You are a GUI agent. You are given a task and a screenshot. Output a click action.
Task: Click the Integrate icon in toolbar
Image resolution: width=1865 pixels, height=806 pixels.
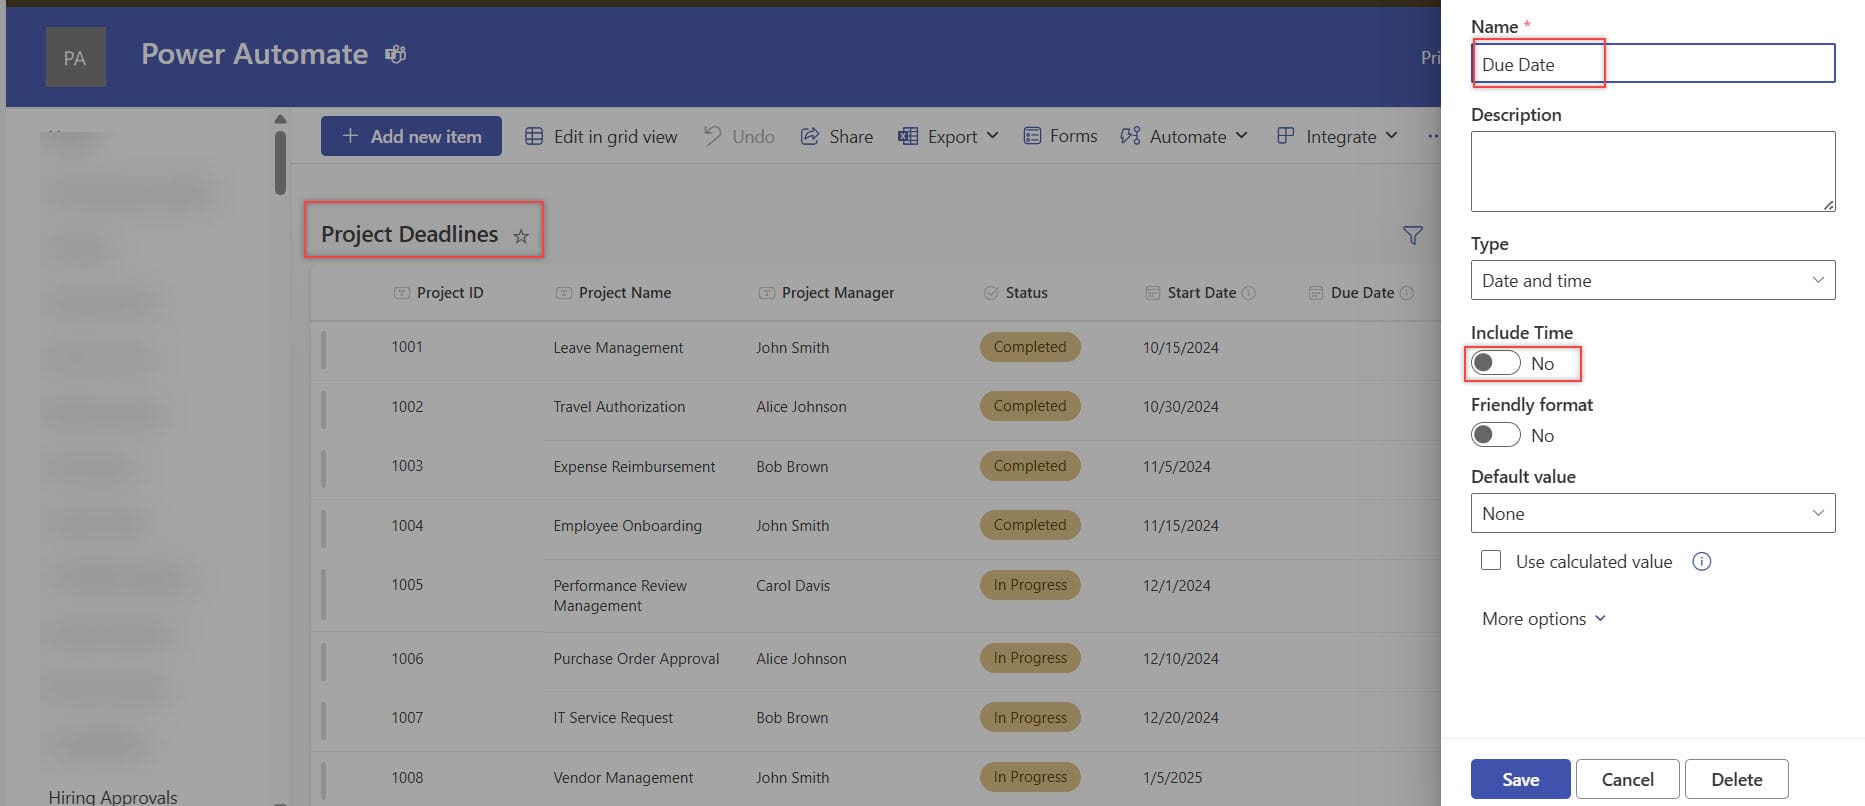point(1286,136)
